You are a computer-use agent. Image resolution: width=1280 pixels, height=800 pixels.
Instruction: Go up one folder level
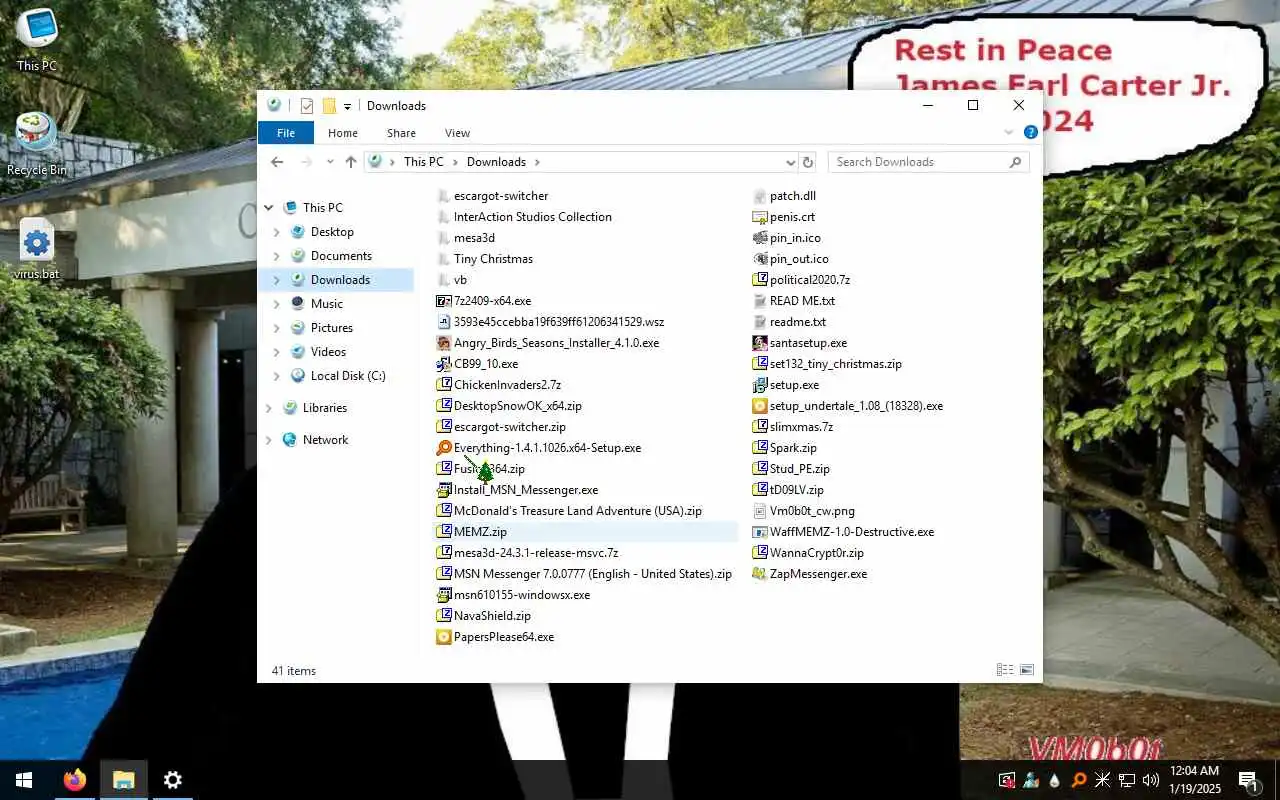pyautogui.click(x=351, y=162)
